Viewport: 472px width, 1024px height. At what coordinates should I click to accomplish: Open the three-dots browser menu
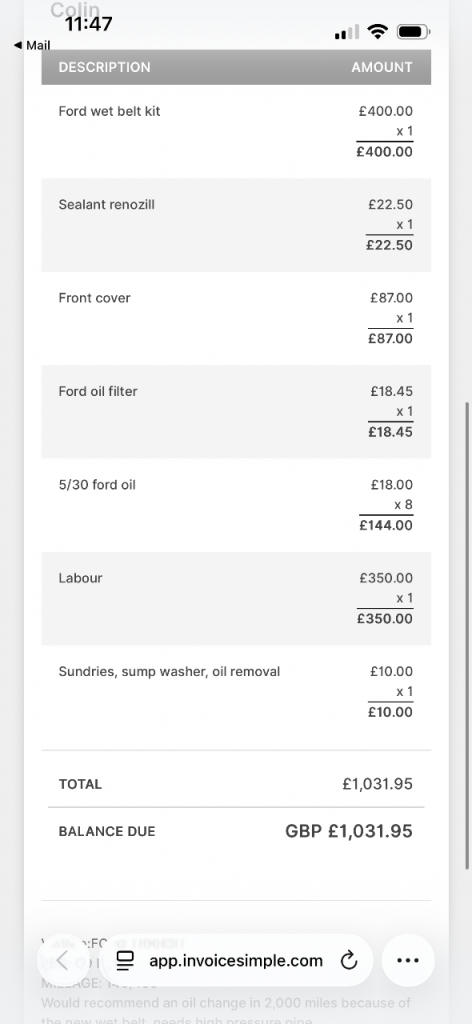point(408,960)
